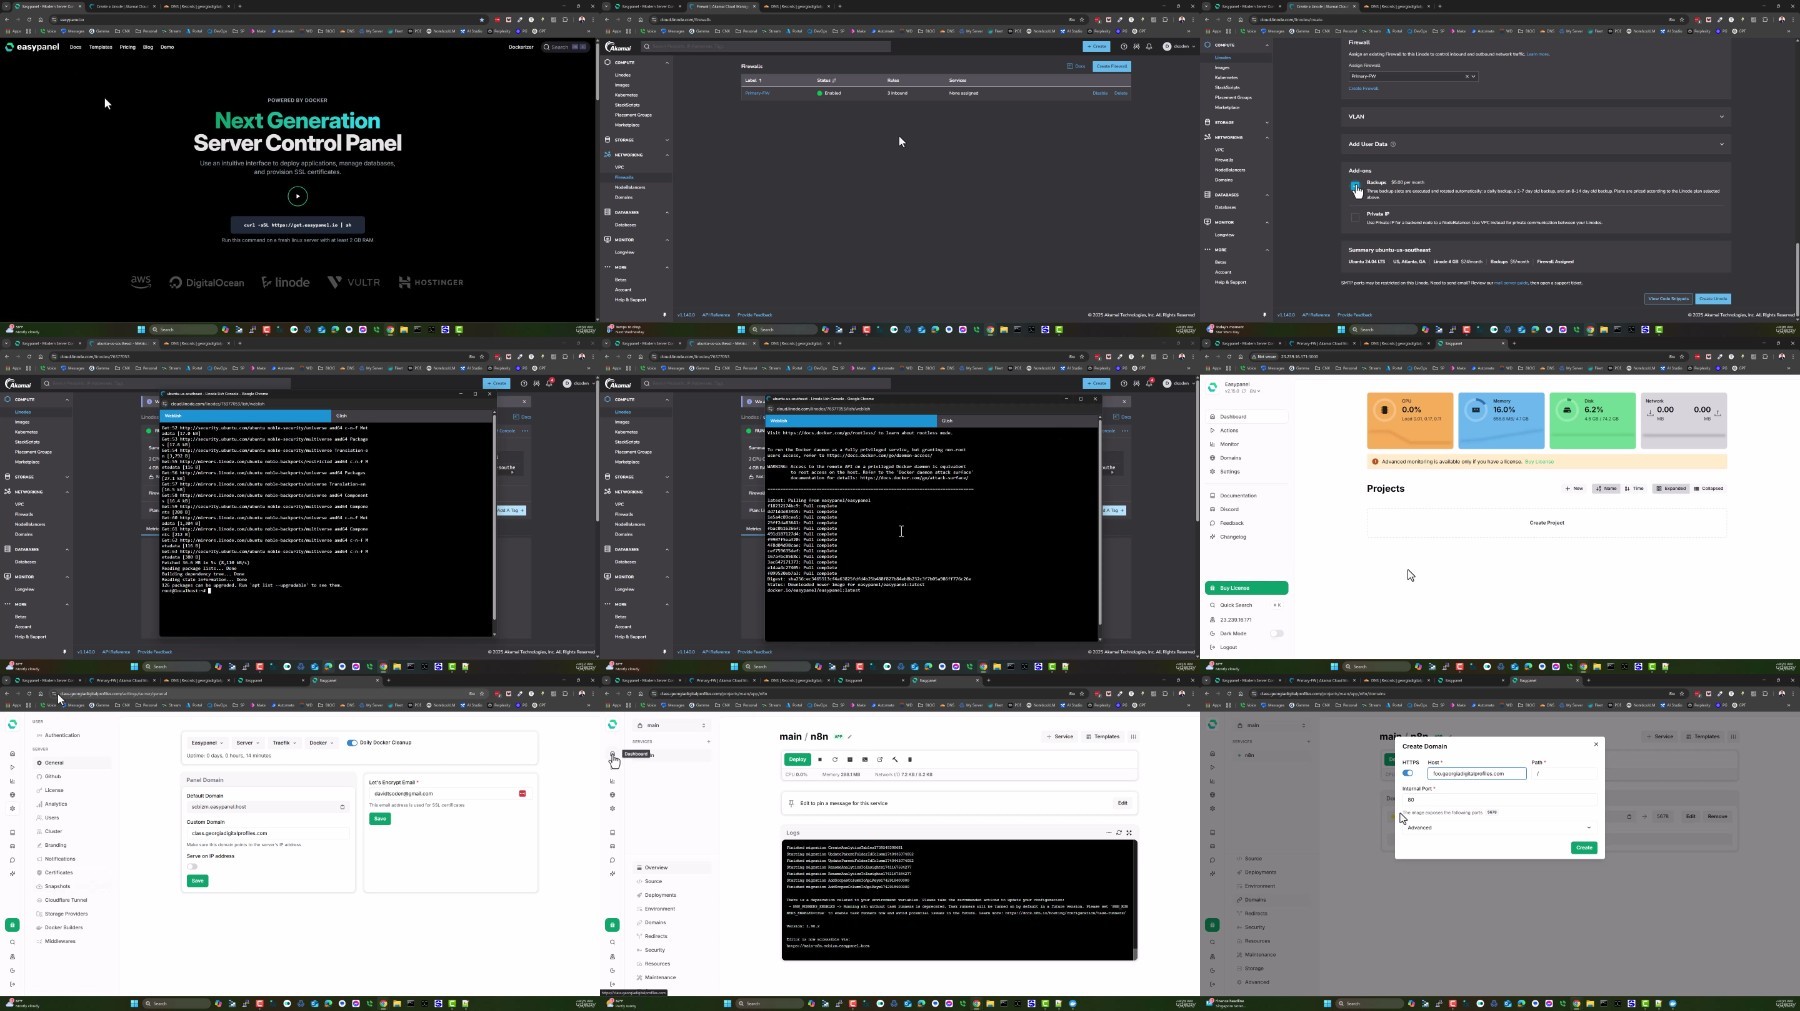Image resolution: width=1800 pixels, height=1011 pixels.
Task: Open Deployments in n8n service menu
Action: [x=660, y=895]
